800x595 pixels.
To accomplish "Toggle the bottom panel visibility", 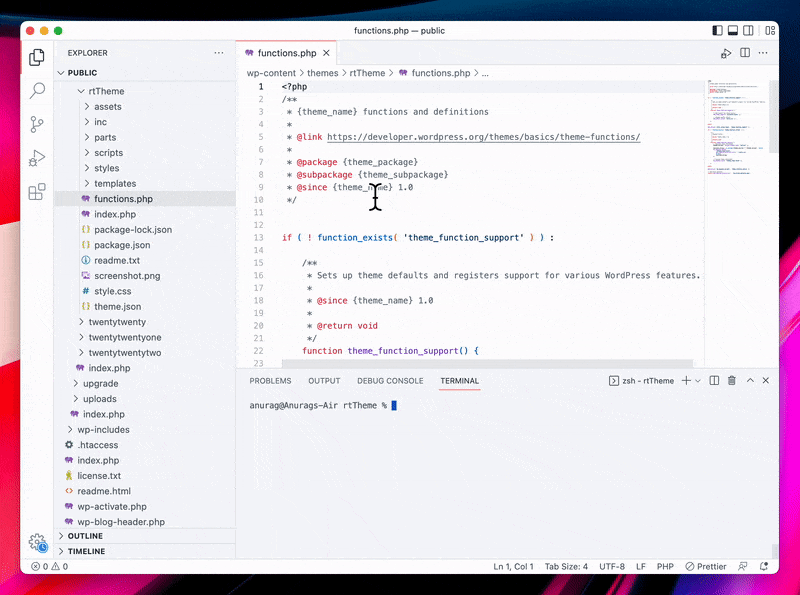I will coord(733,31).
